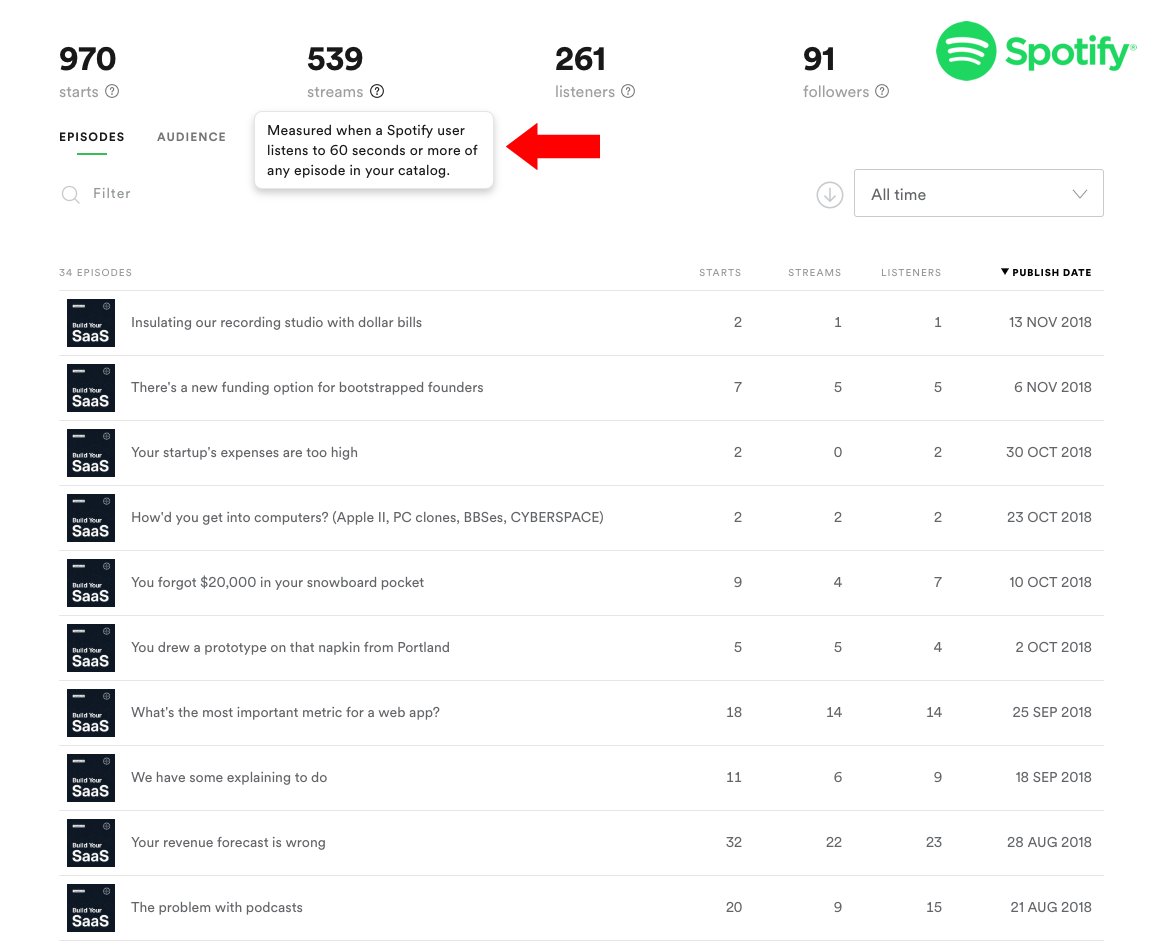Image resolution: width=1159 pixels, height=948 pixels.
Task: Open the All time date range dropdown
Action: (x=978, y=194)
